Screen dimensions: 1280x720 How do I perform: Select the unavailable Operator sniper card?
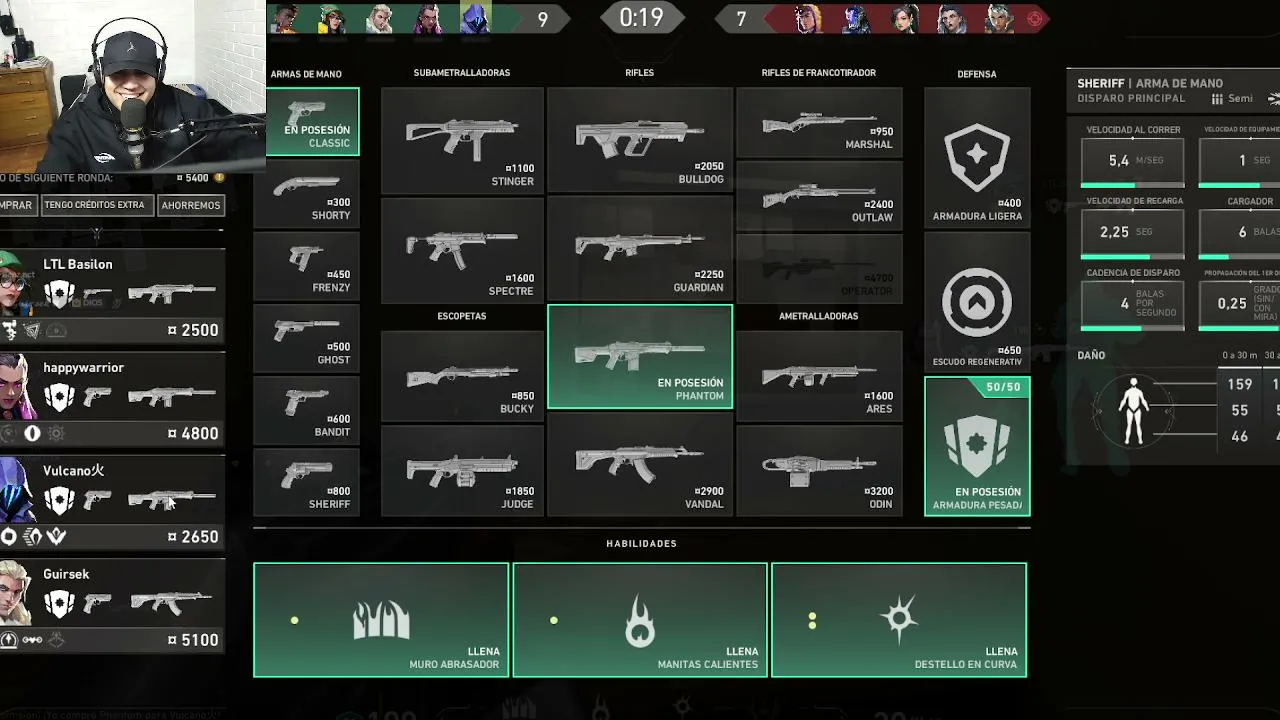(819, 268)
